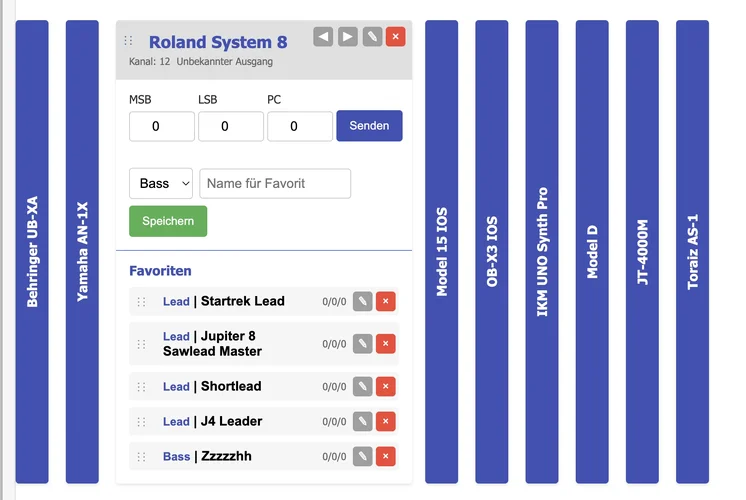Click the previous arrow in Roland System 8 header
Image resolution: width=746 pixels, height=500 pixels.
(323, 37)
